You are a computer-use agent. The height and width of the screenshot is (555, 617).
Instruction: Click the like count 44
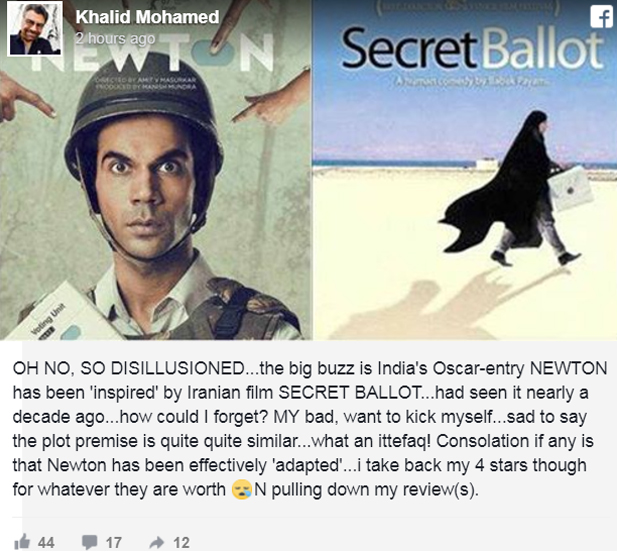tap(46, 543)
